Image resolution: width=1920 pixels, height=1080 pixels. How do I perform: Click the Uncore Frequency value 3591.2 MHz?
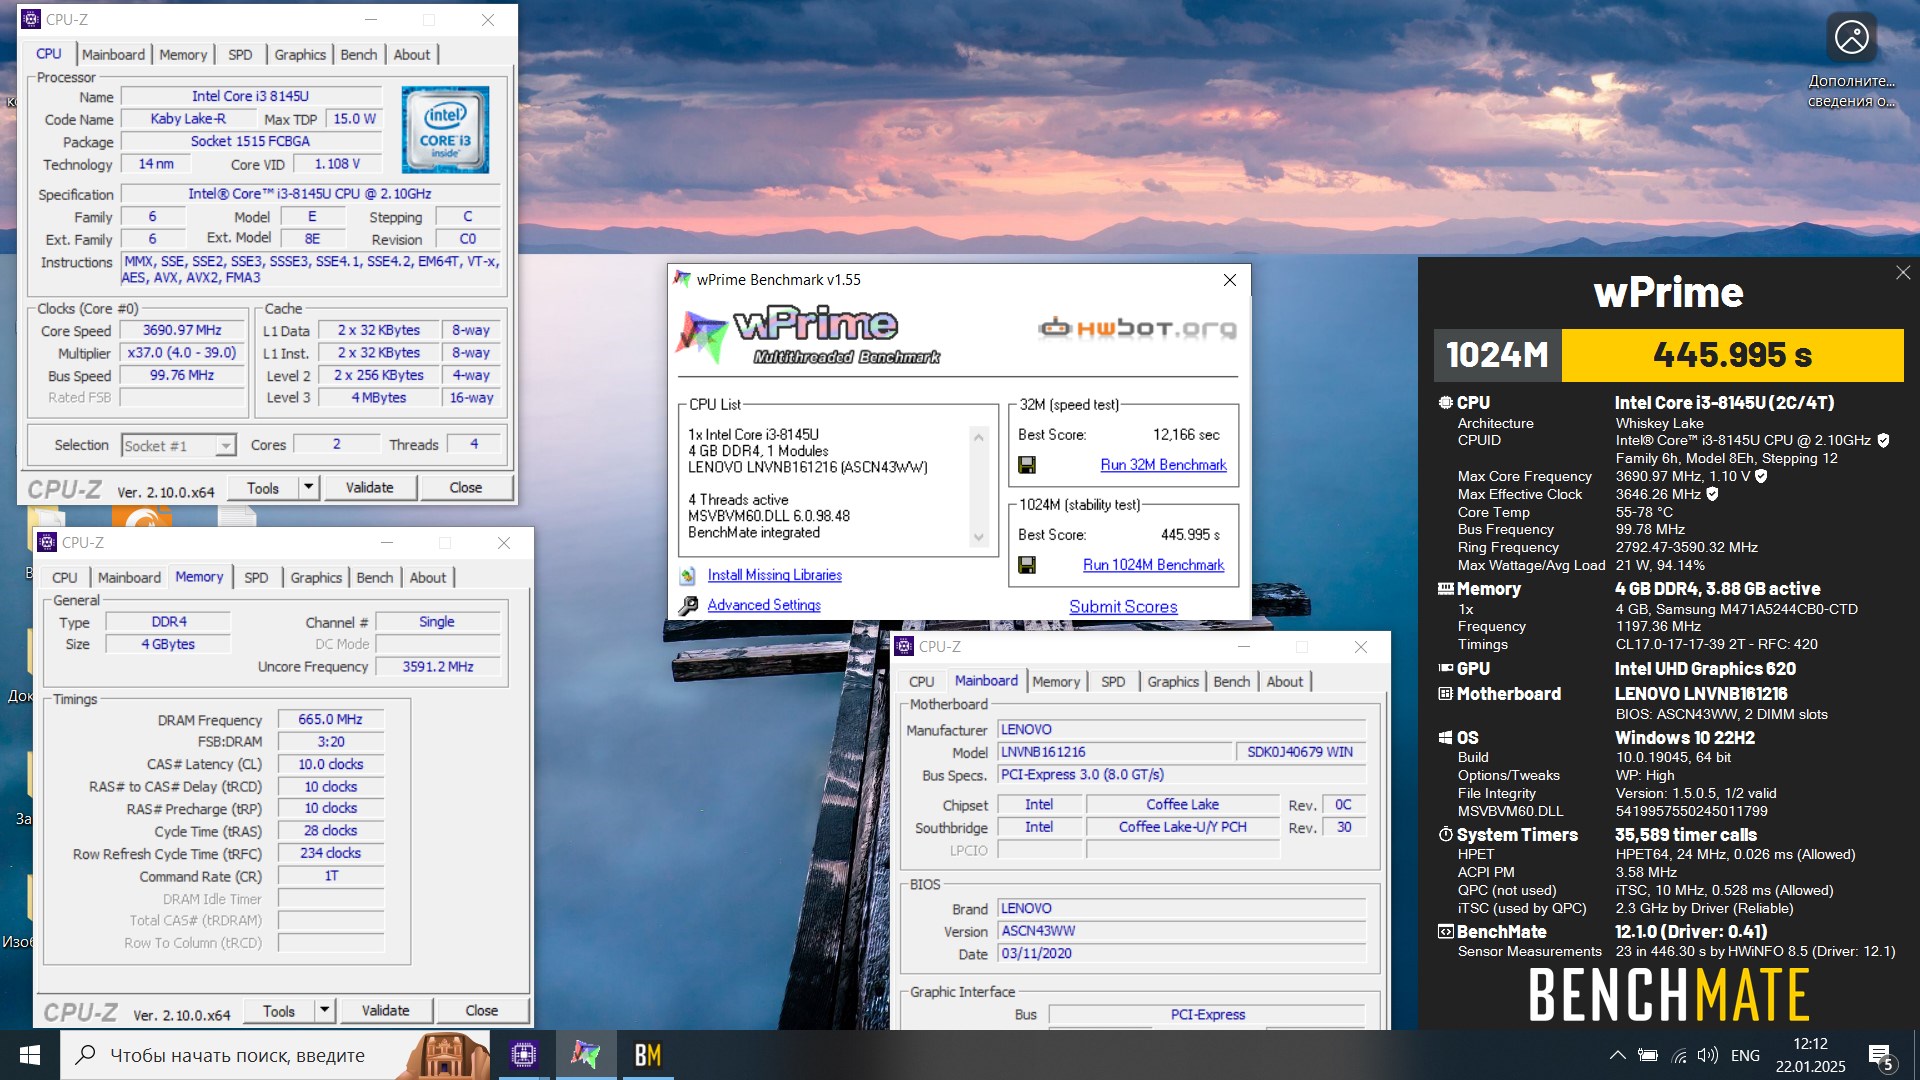(438, 667)
